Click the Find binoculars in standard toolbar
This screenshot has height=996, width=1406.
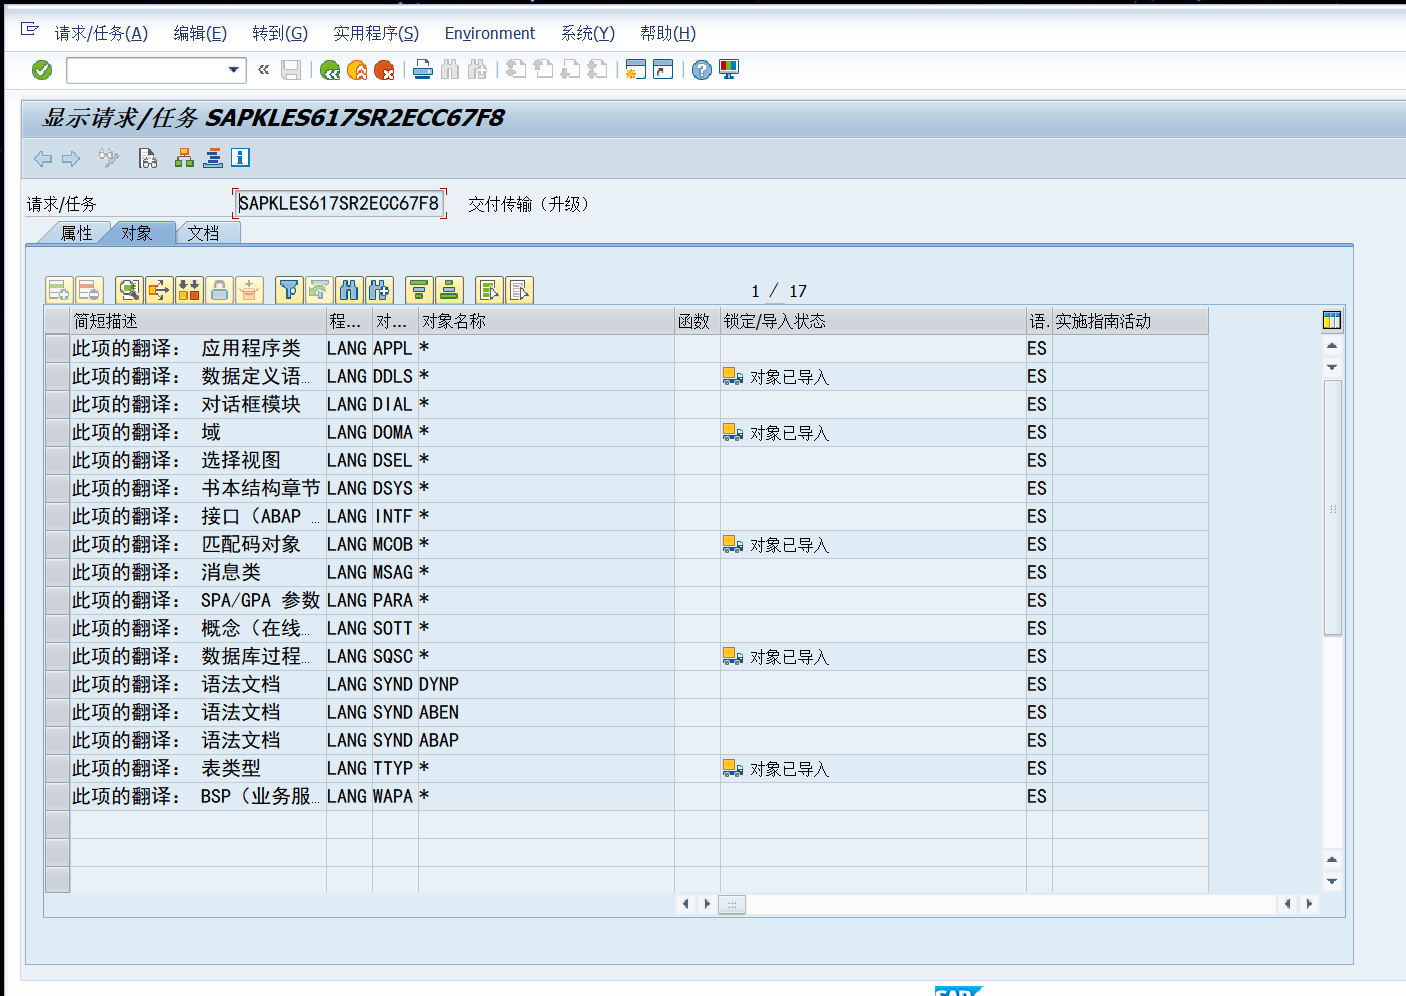point(450,70)
